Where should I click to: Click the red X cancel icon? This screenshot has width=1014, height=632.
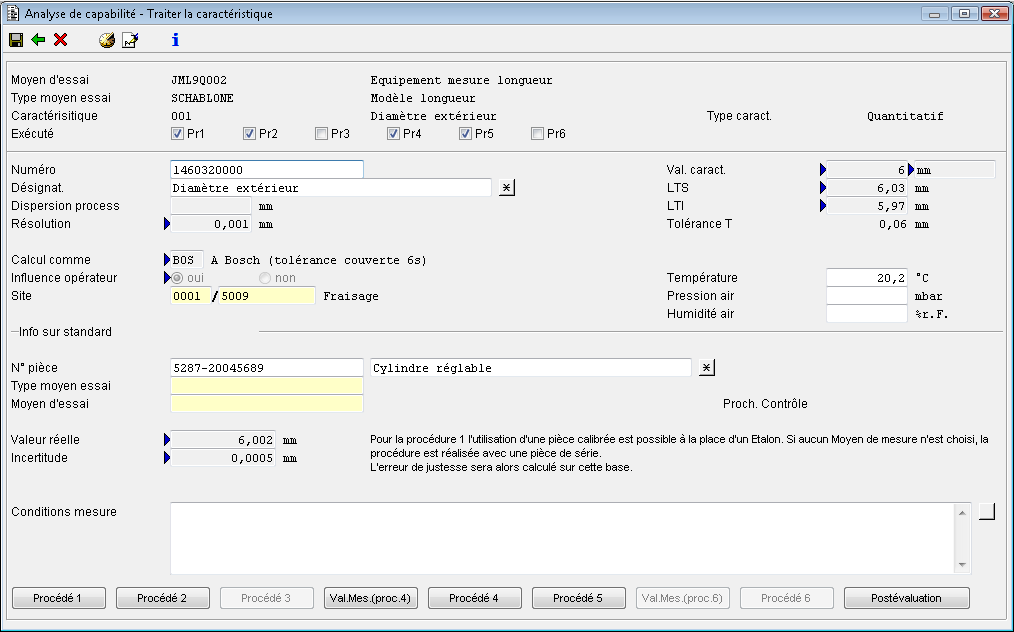[x=61, y=40]
